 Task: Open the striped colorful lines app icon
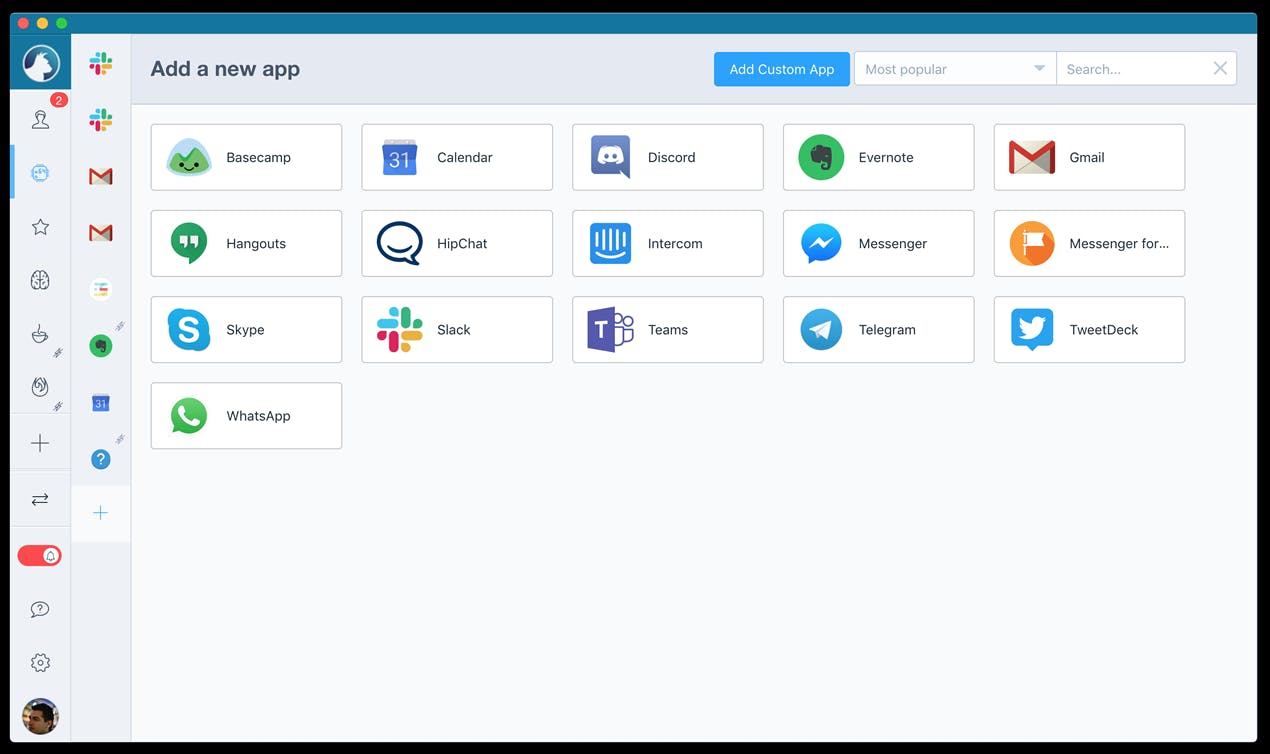[100, 289]
